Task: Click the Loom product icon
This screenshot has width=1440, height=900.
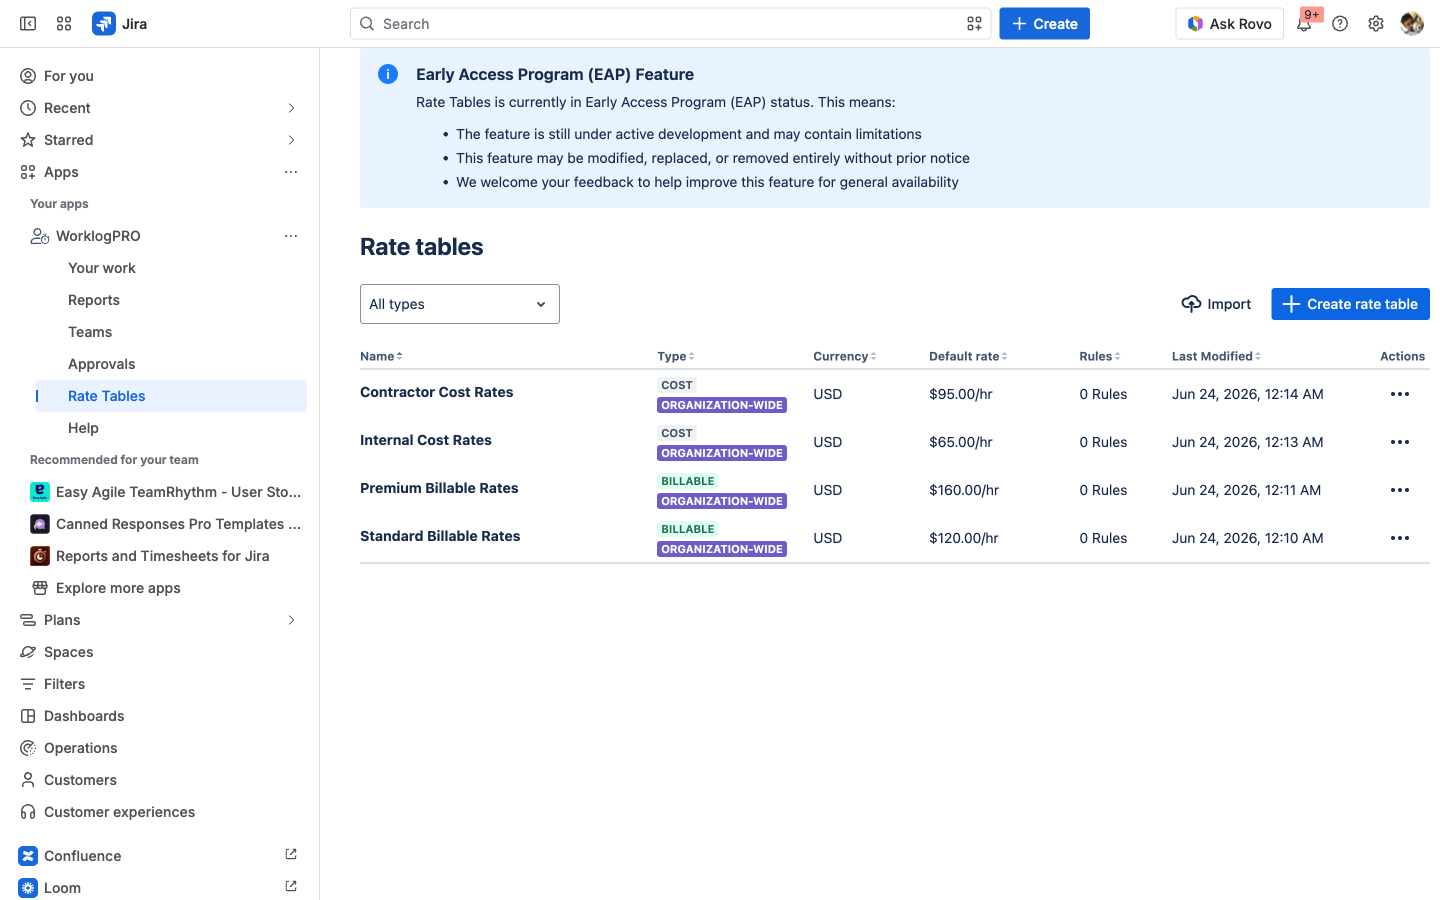Action: [x=28, y=888]
